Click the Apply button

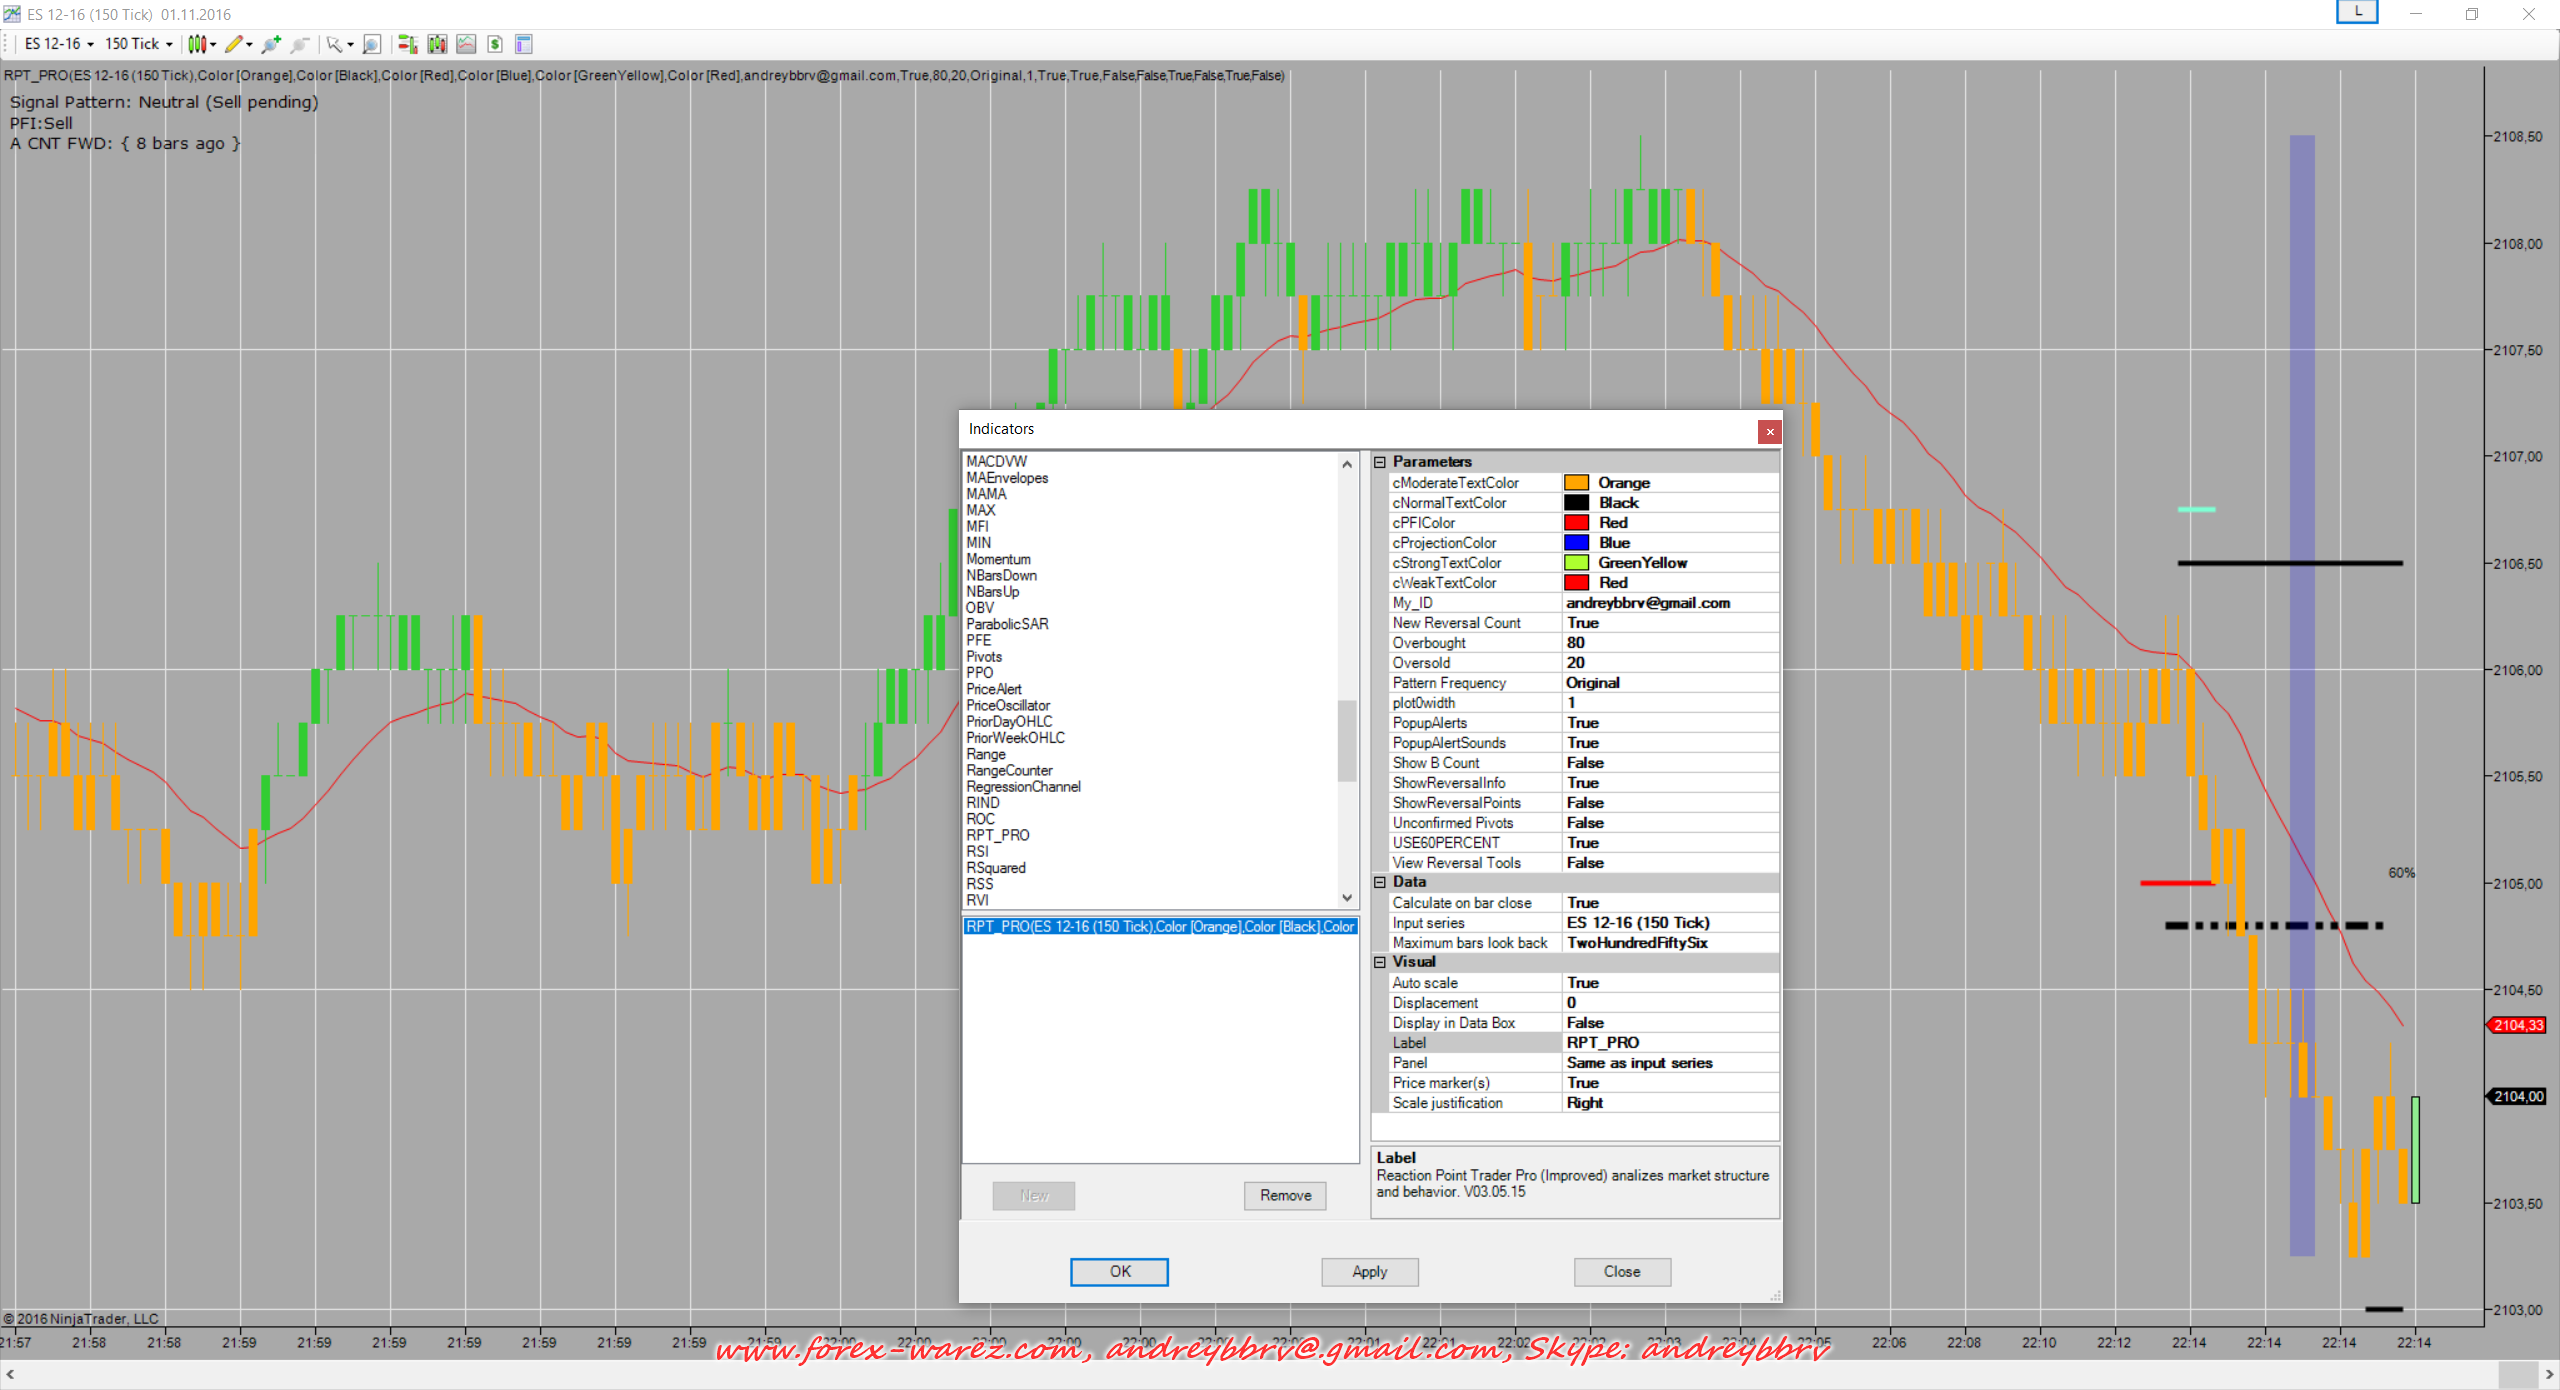pos(1369,1271)
